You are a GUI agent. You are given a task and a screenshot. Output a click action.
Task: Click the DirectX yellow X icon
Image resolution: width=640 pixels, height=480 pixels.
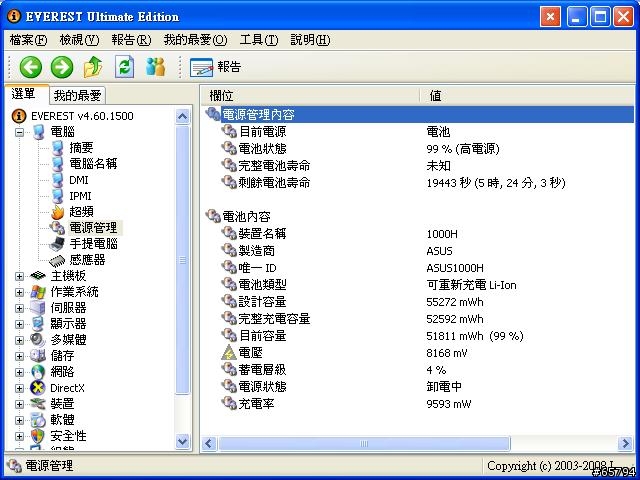pos(38,388)
